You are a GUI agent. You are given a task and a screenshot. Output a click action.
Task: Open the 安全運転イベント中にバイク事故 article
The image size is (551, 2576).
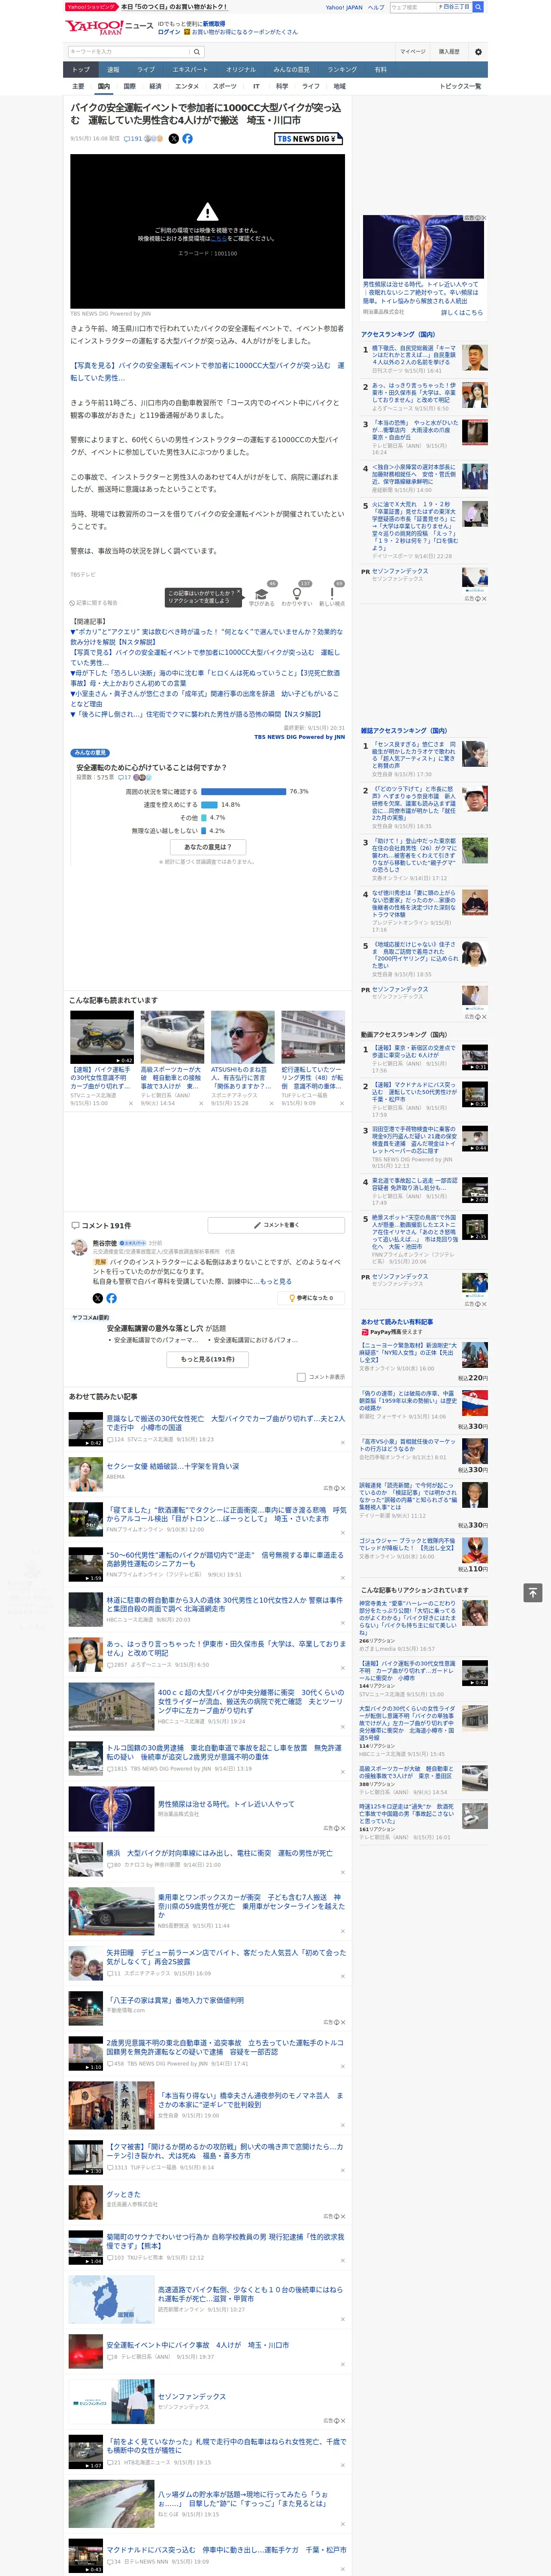tap(197, 2345)
